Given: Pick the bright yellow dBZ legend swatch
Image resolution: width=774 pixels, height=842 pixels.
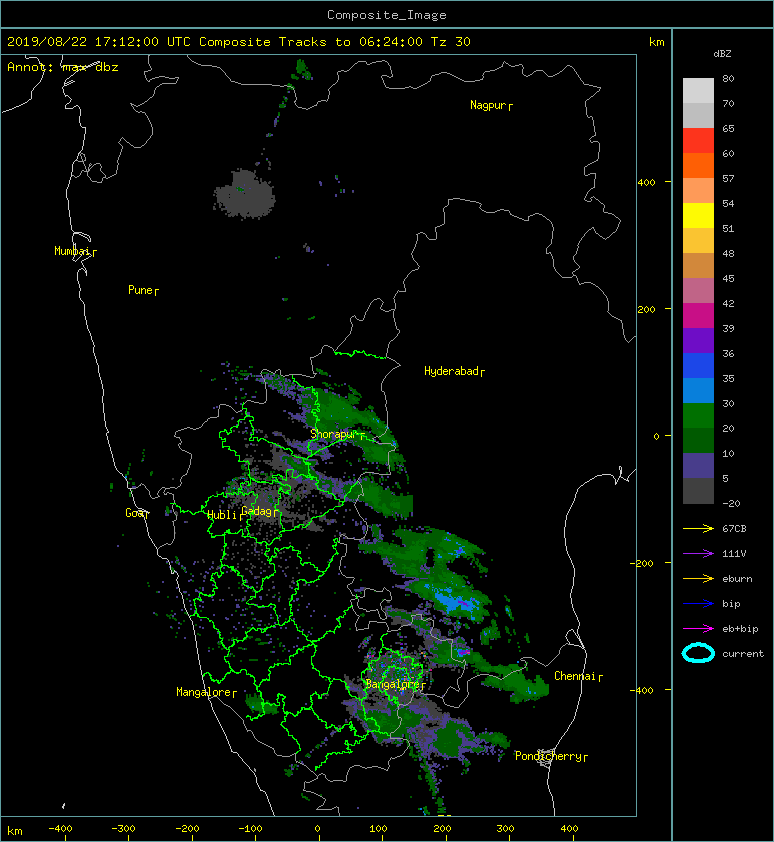Looking at the screenshot, I should click(698, 216).
